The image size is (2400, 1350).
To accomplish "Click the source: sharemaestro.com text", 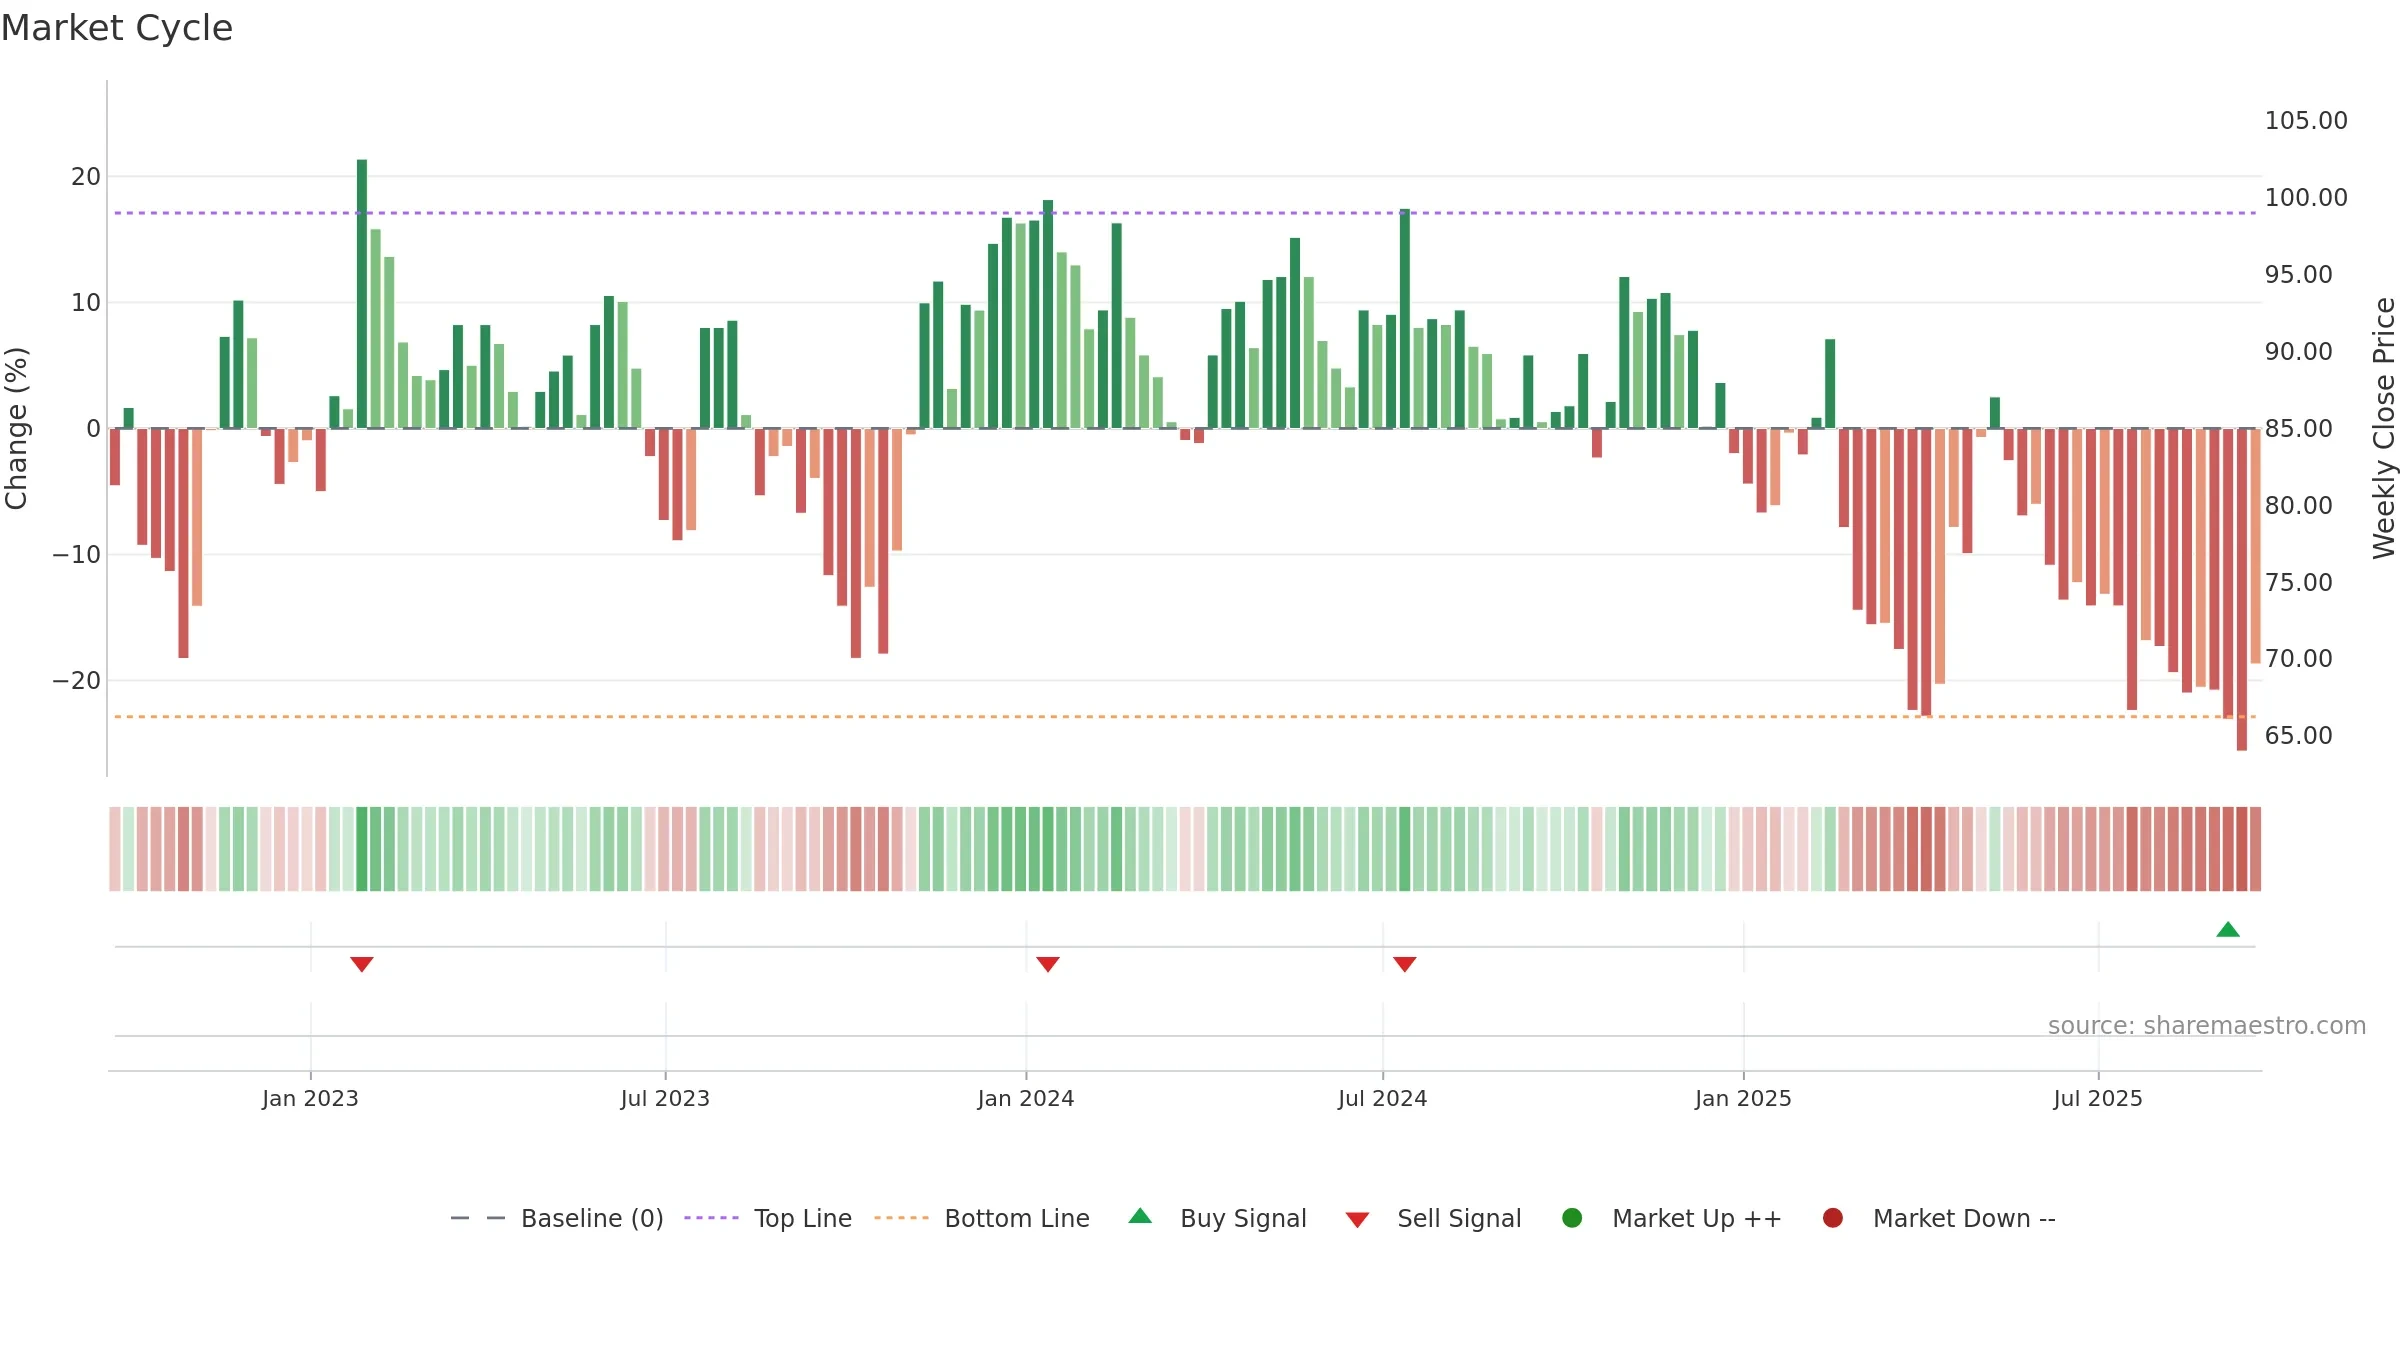I will pos(2207,1025).
